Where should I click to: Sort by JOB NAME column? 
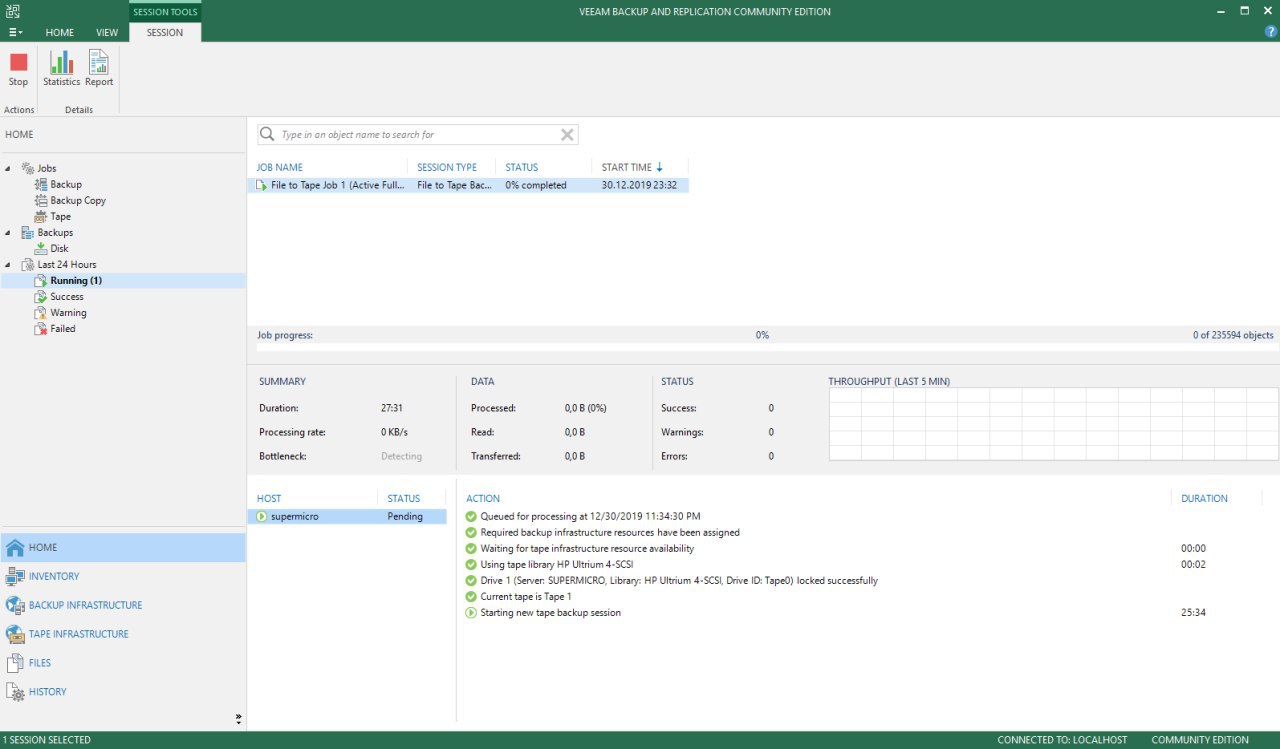[x=280, y=167]
